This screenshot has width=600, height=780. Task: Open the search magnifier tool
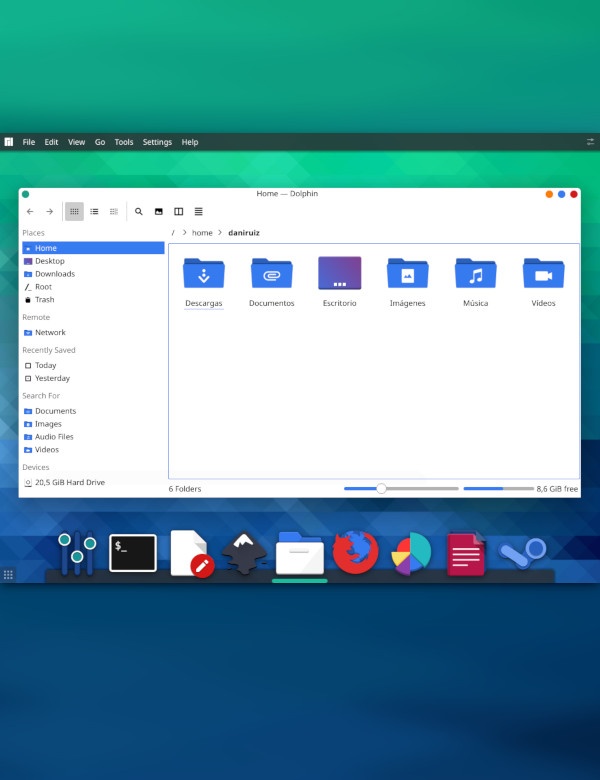(139, 211)
